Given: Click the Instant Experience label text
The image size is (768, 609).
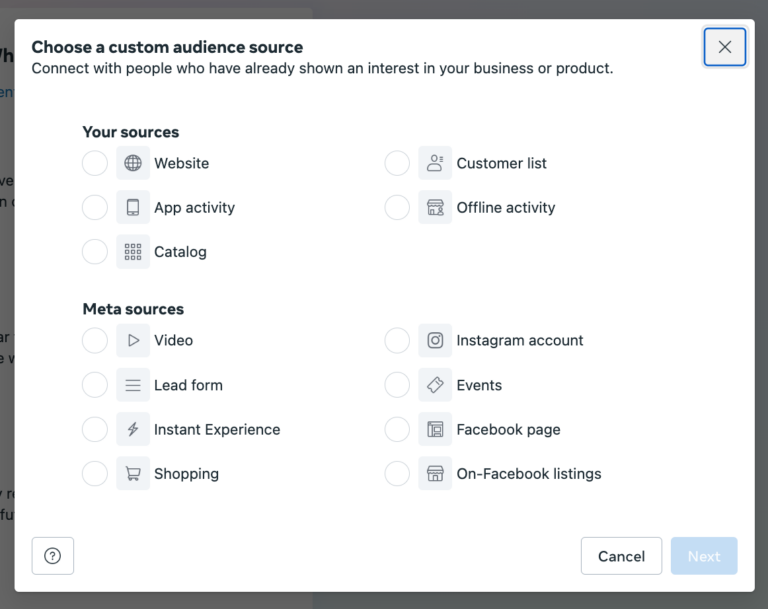Looking at the screenshot, I should [x=217, y=430].
